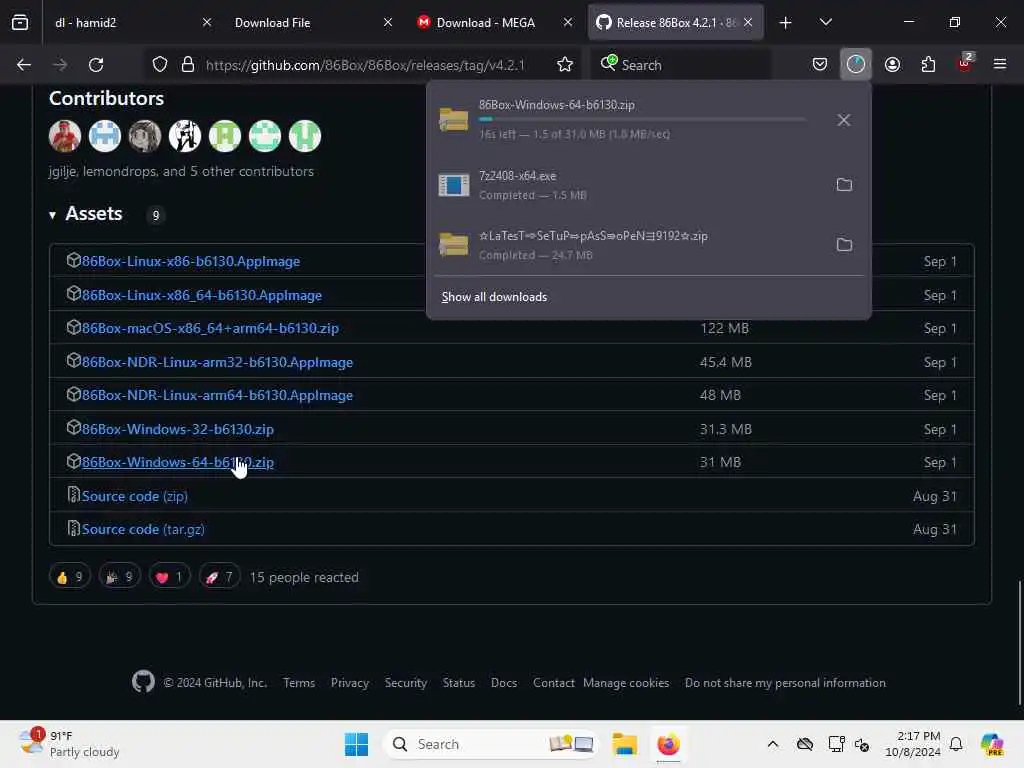Open the Docs footer link

[x=504, y=683]
